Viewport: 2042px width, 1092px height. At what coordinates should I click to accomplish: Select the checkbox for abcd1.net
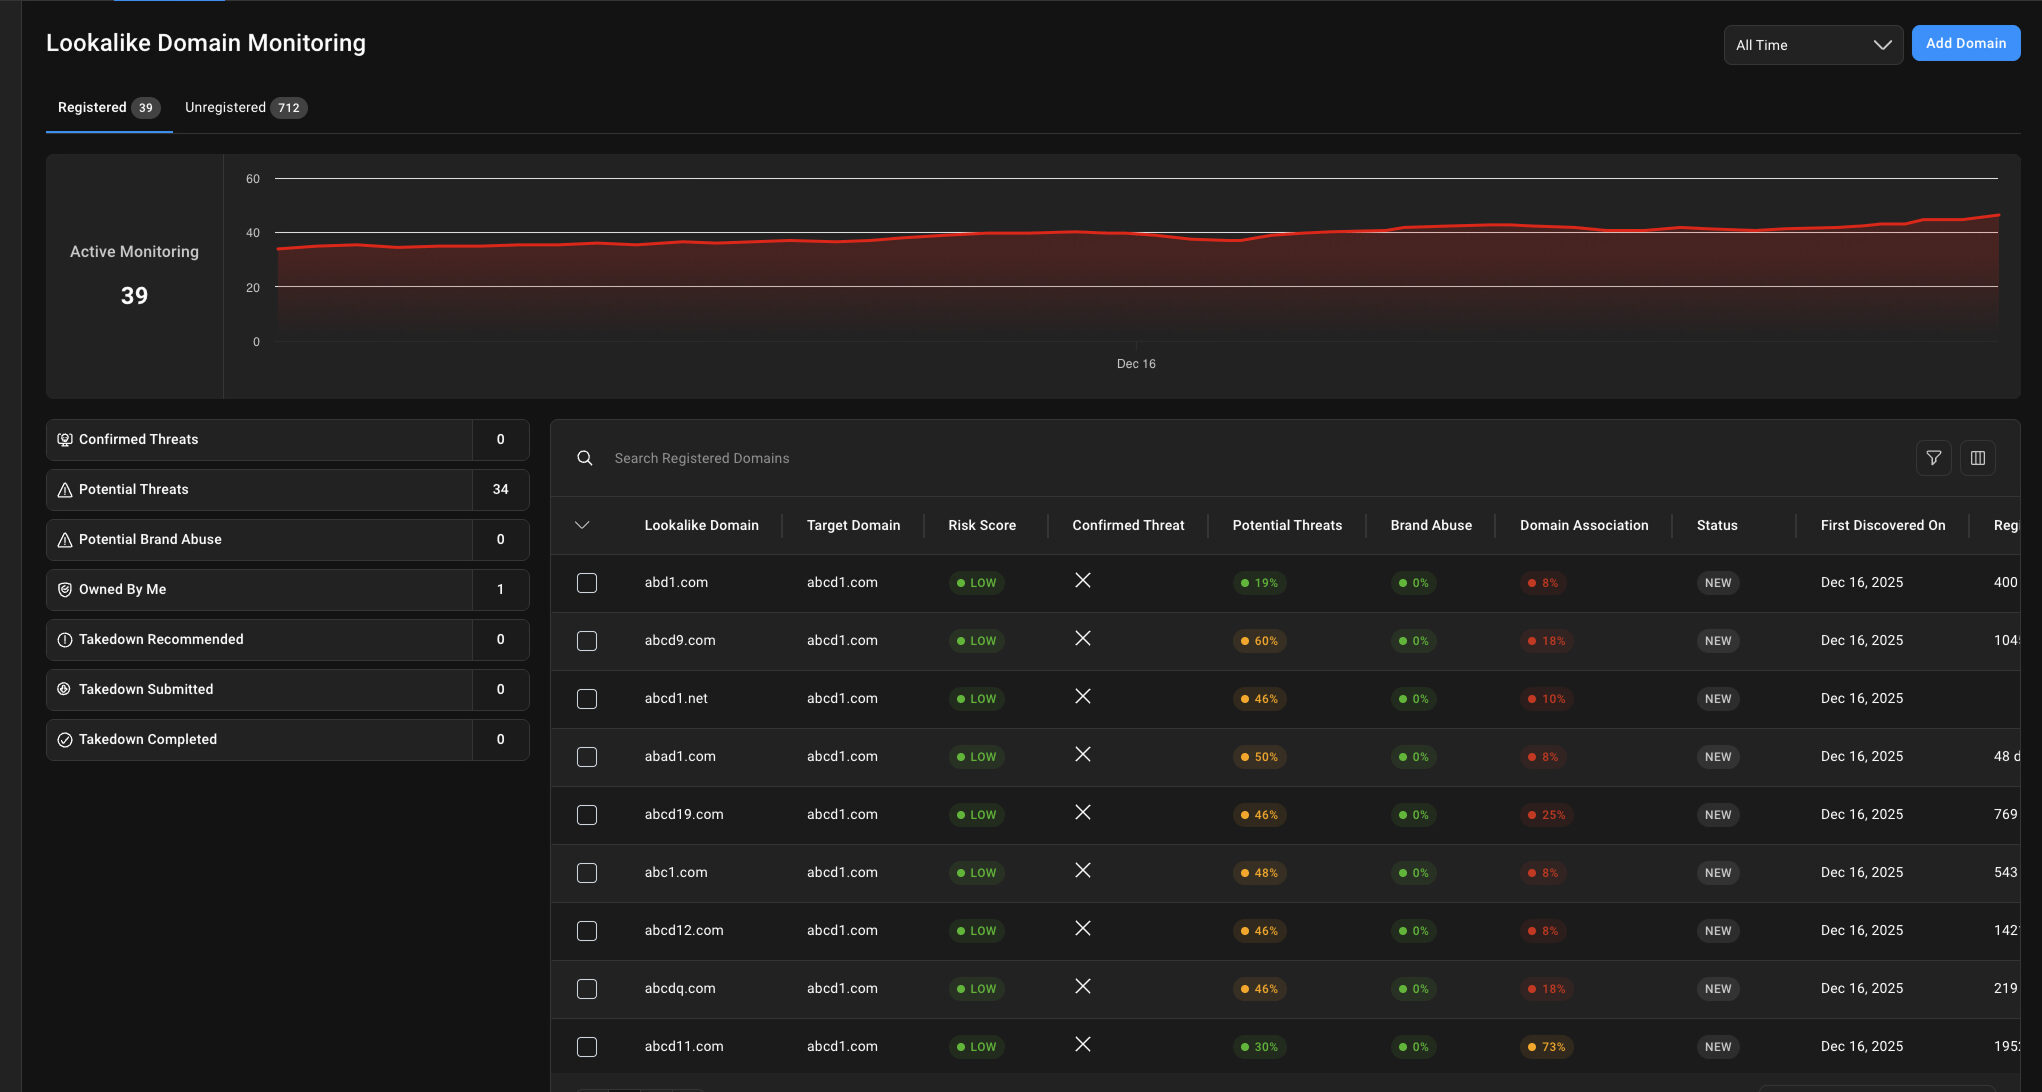[x=587, y=699]
